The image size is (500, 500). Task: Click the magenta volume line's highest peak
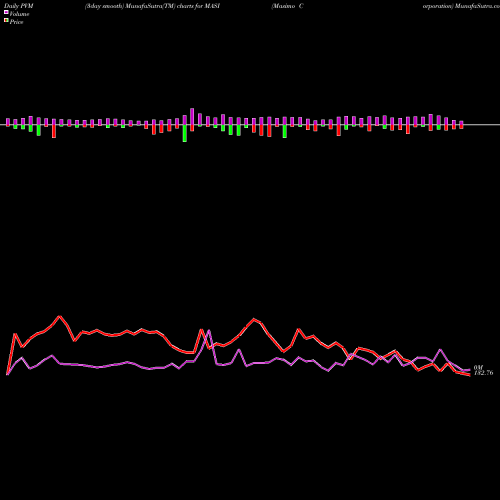pyautogui.click(x=209, y=330)
